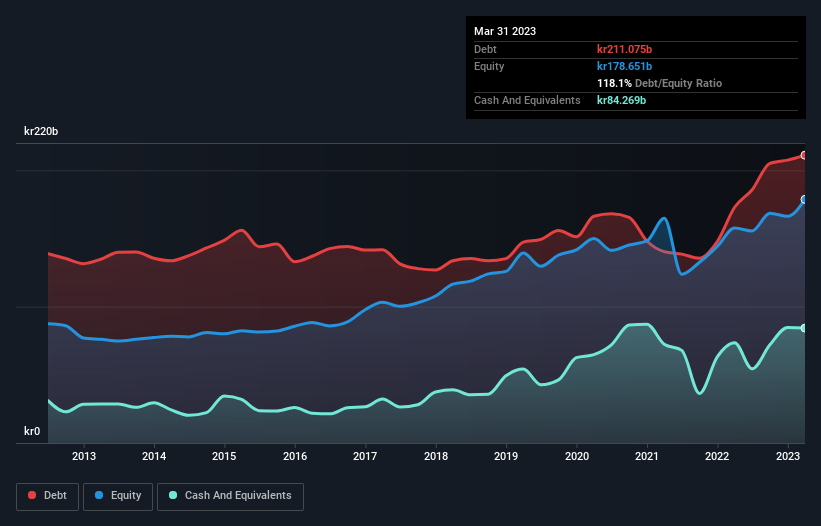Click tooltip's Cash And Equivalents row label

tap(527, 100)
